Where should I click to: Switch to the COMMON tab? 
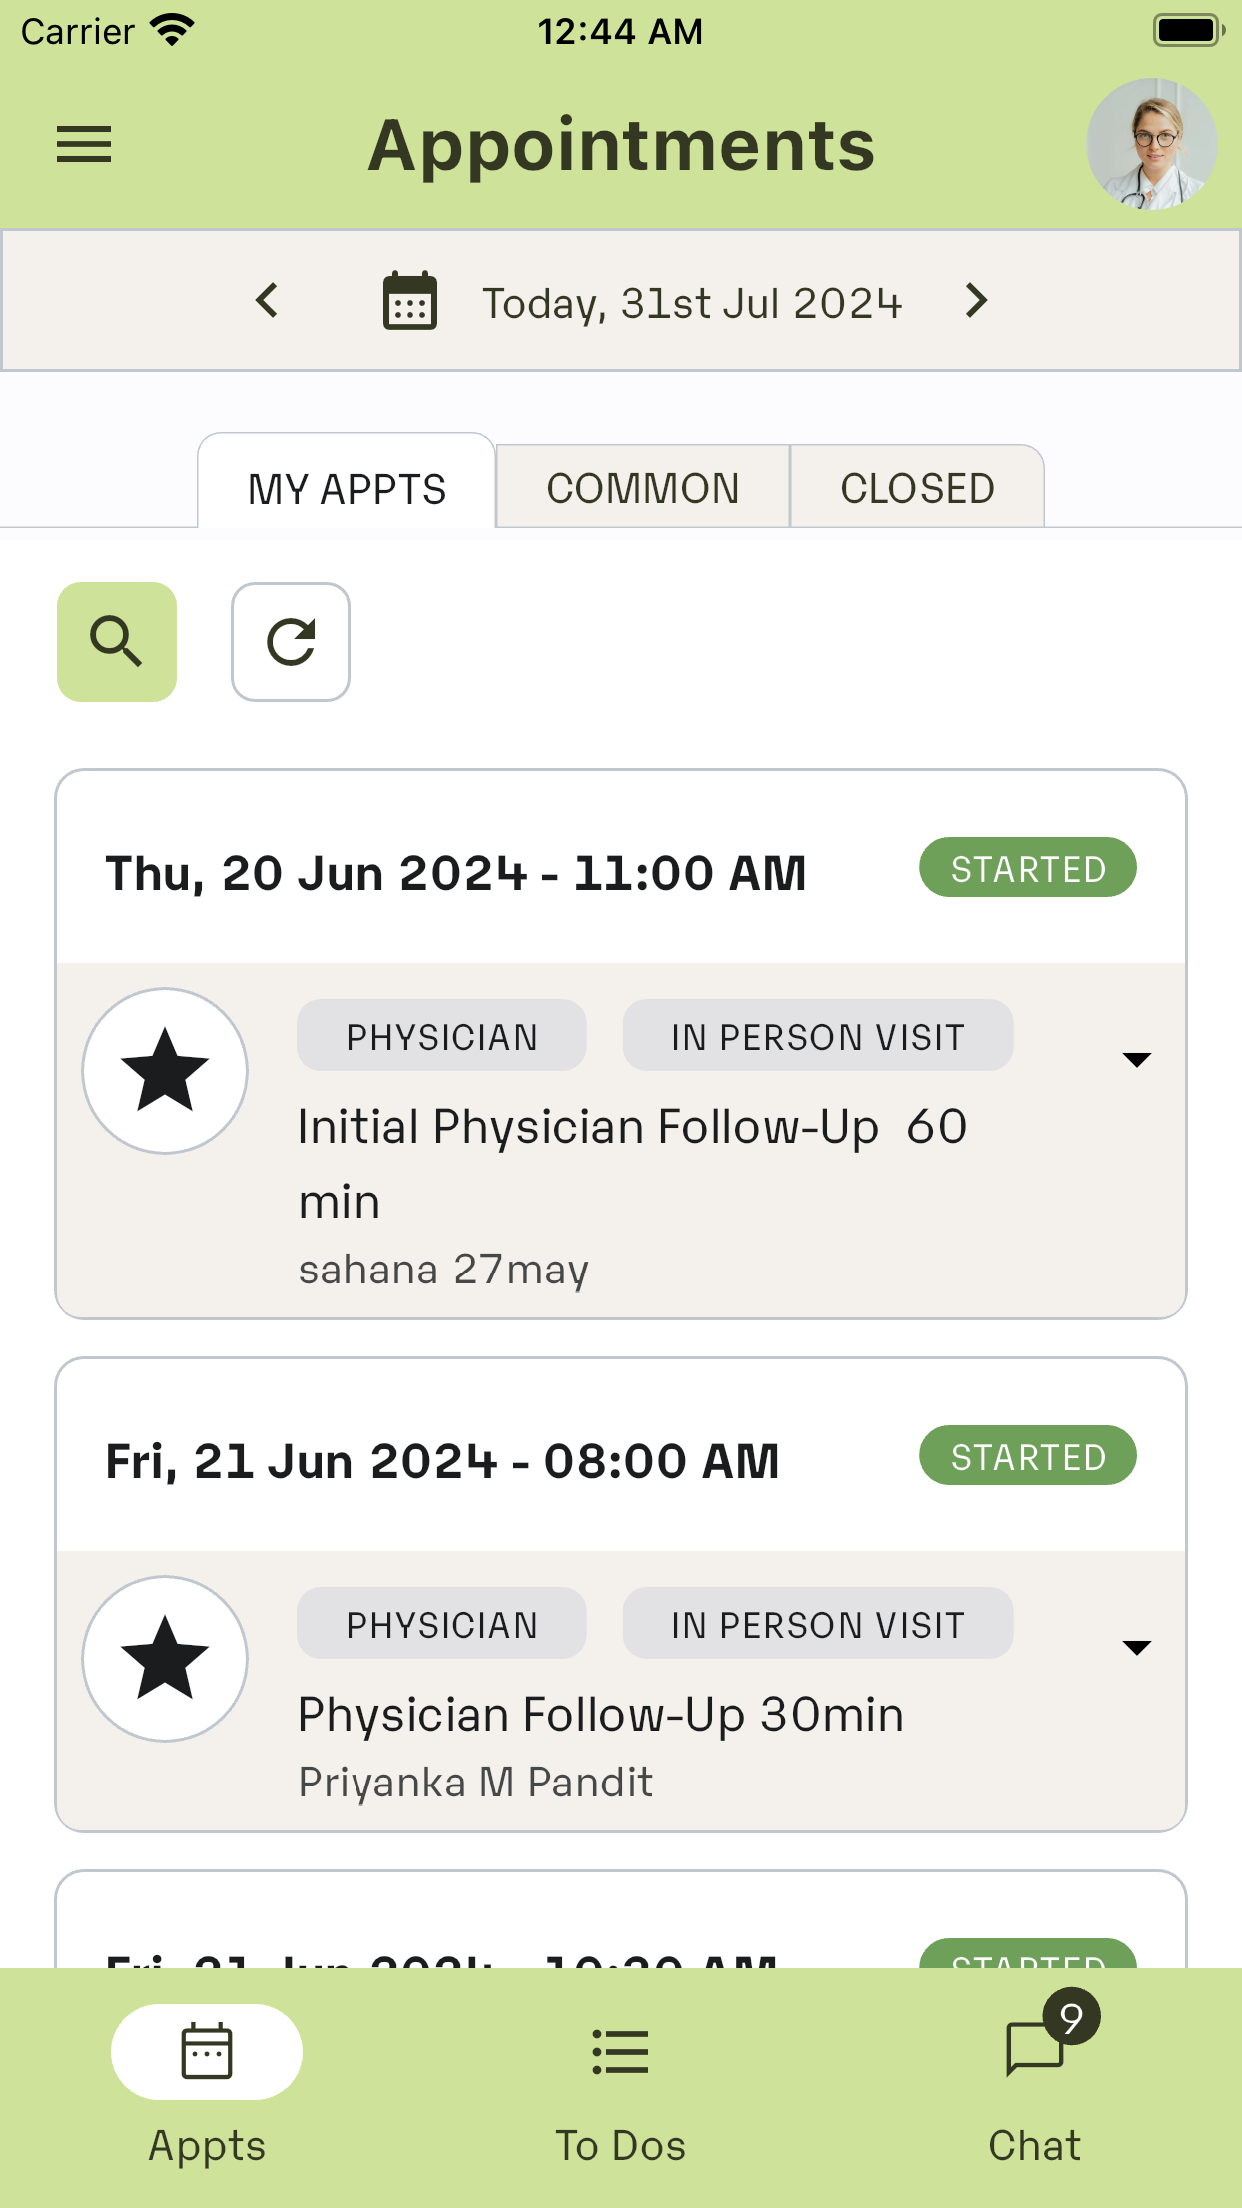tap(643, 488)
